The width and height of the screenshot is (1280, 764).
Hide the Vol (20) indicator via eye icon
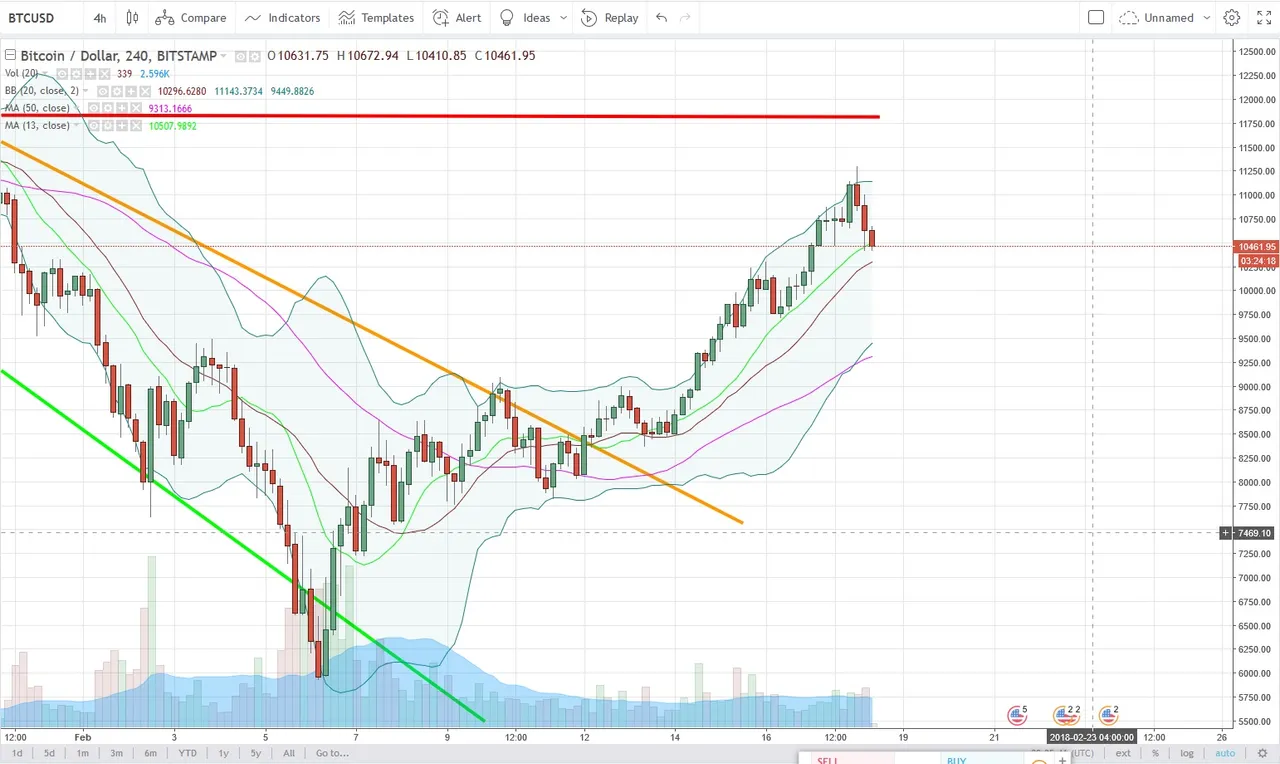click(62, 73)
